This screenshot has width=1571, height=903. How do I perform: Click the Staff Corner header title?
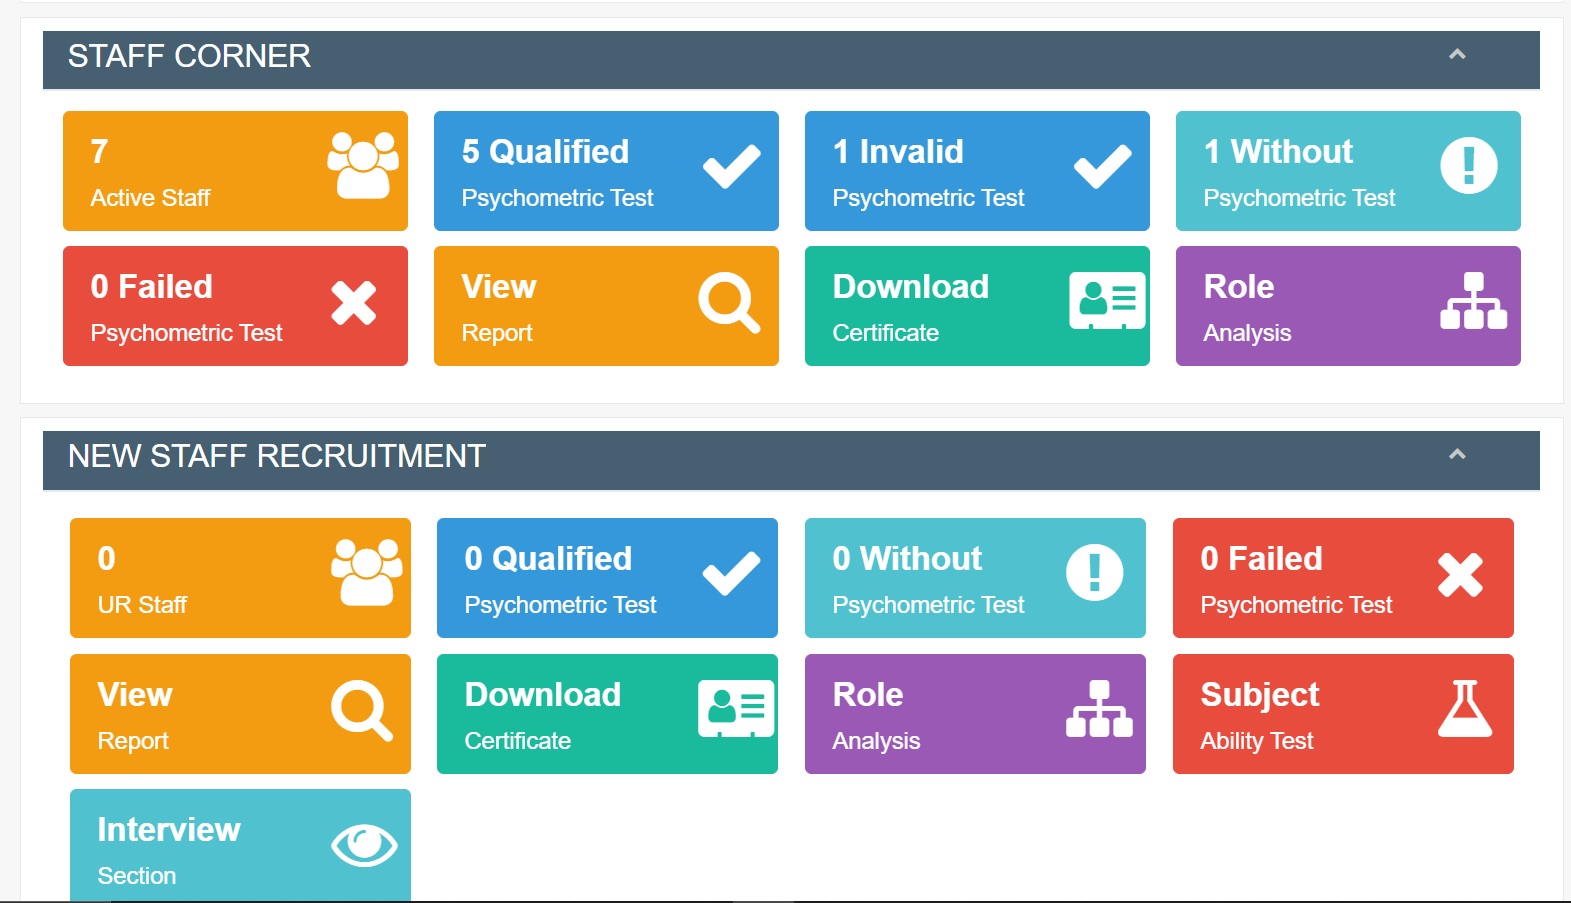189,56
